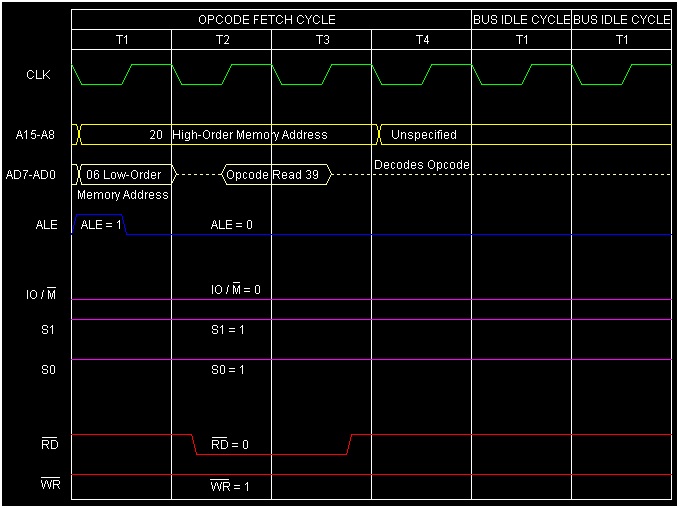
Task: Click the A15-A8 signal label
Action: (x=35, y=135)
